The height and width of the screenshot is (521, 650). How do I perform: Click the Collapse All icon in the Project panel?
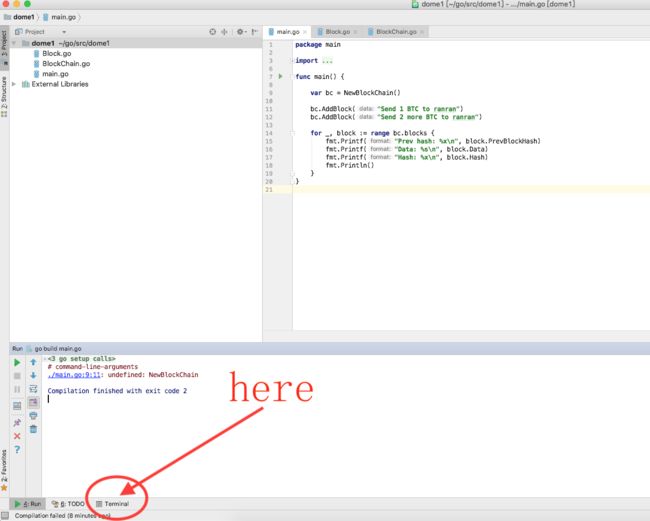(224, 32)
